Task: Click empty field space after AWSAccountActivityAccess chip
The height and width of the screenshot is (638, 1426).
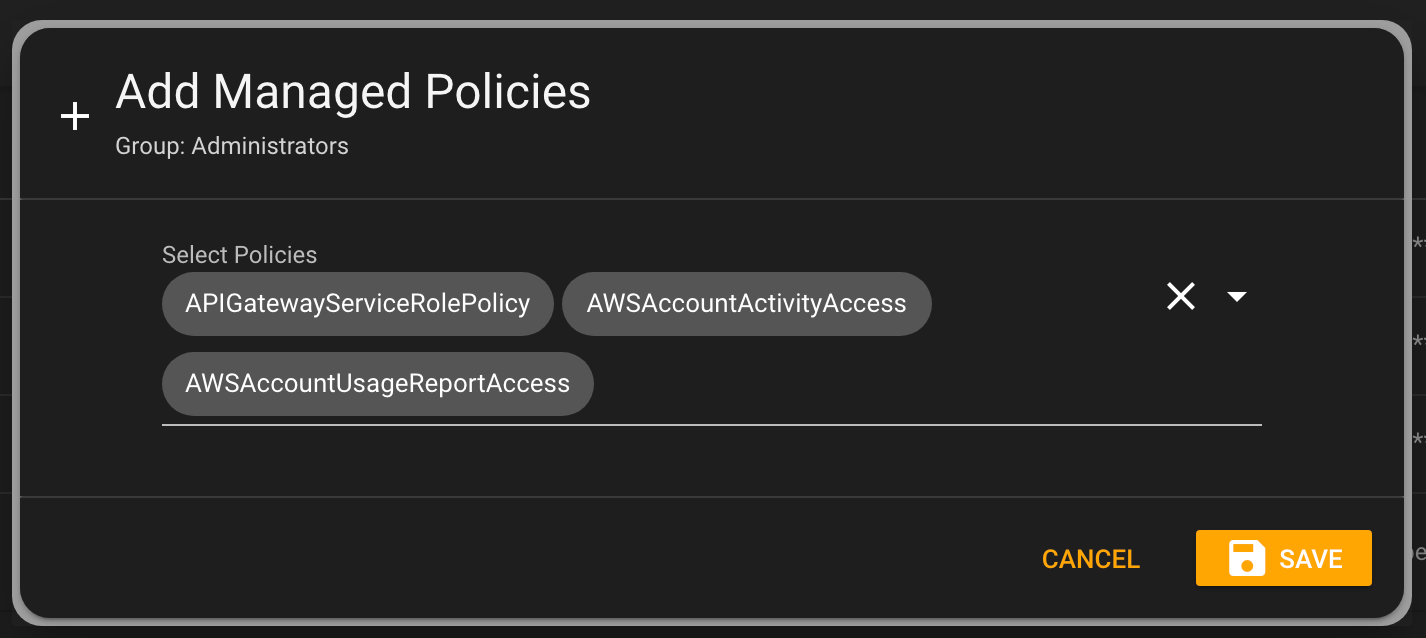Action: pyautogui.click(x=1045, y=303)
